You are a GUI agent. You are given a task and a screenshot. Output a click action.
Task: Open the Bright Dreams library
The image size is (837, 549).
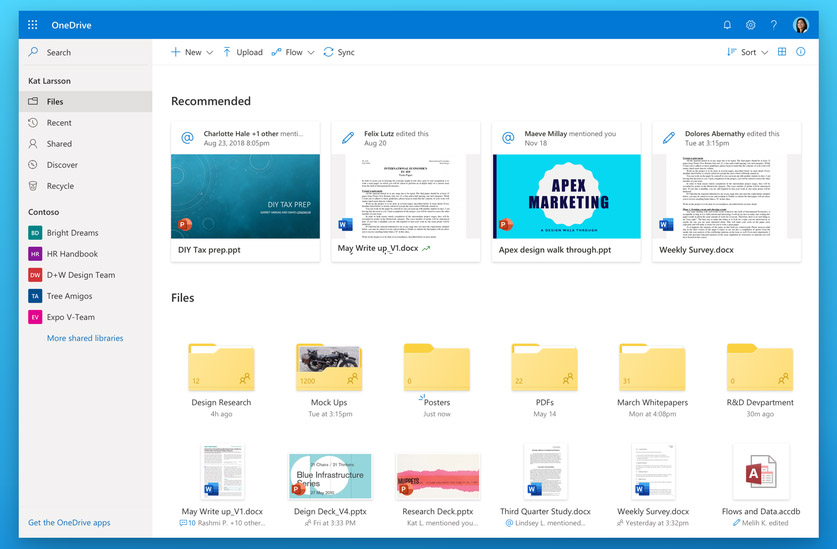point(85,233)
